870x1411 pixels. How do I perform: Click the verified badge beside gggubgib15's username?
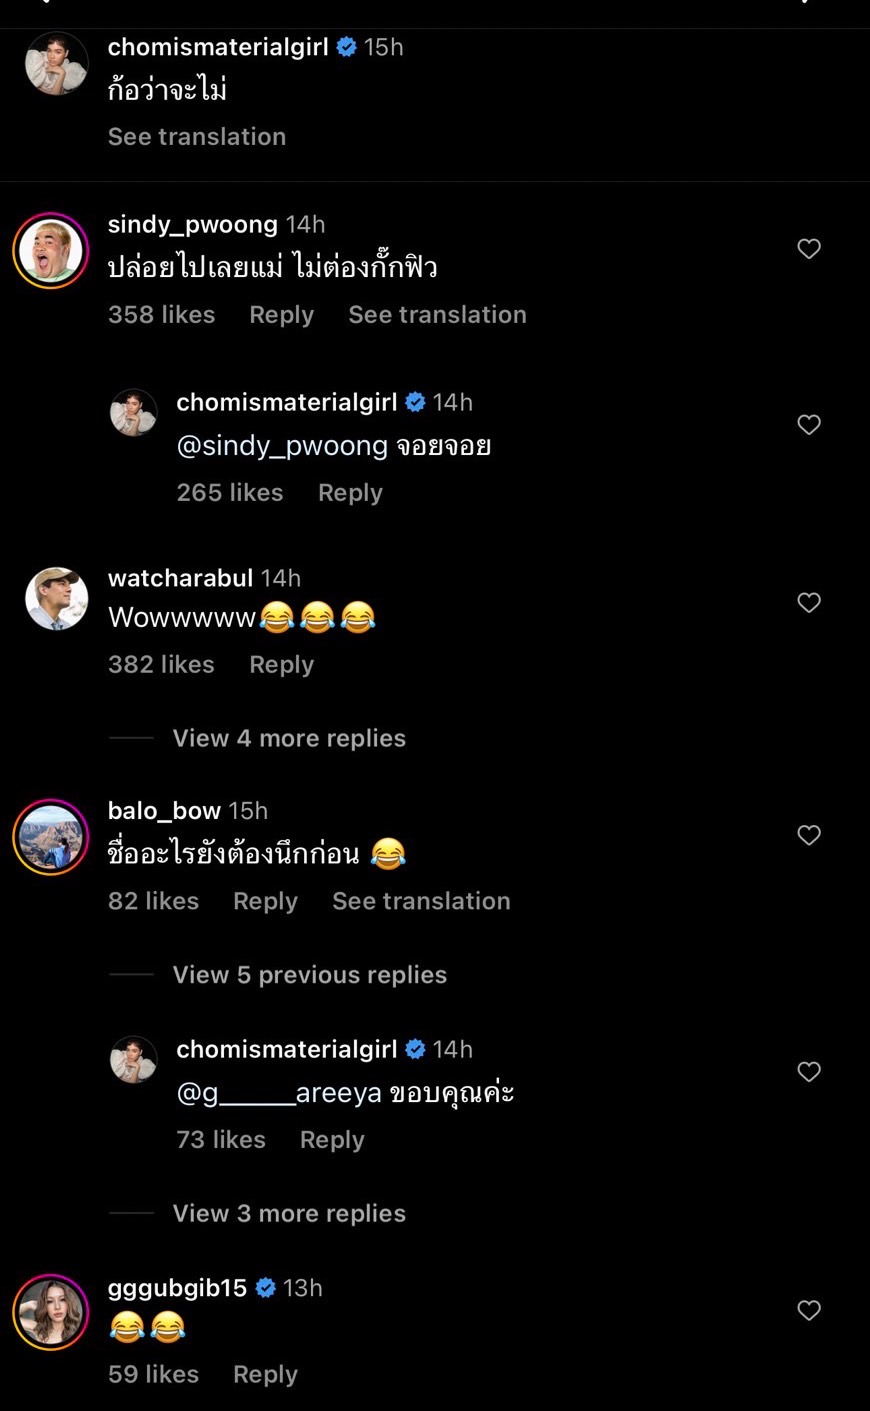point(265,1288)
